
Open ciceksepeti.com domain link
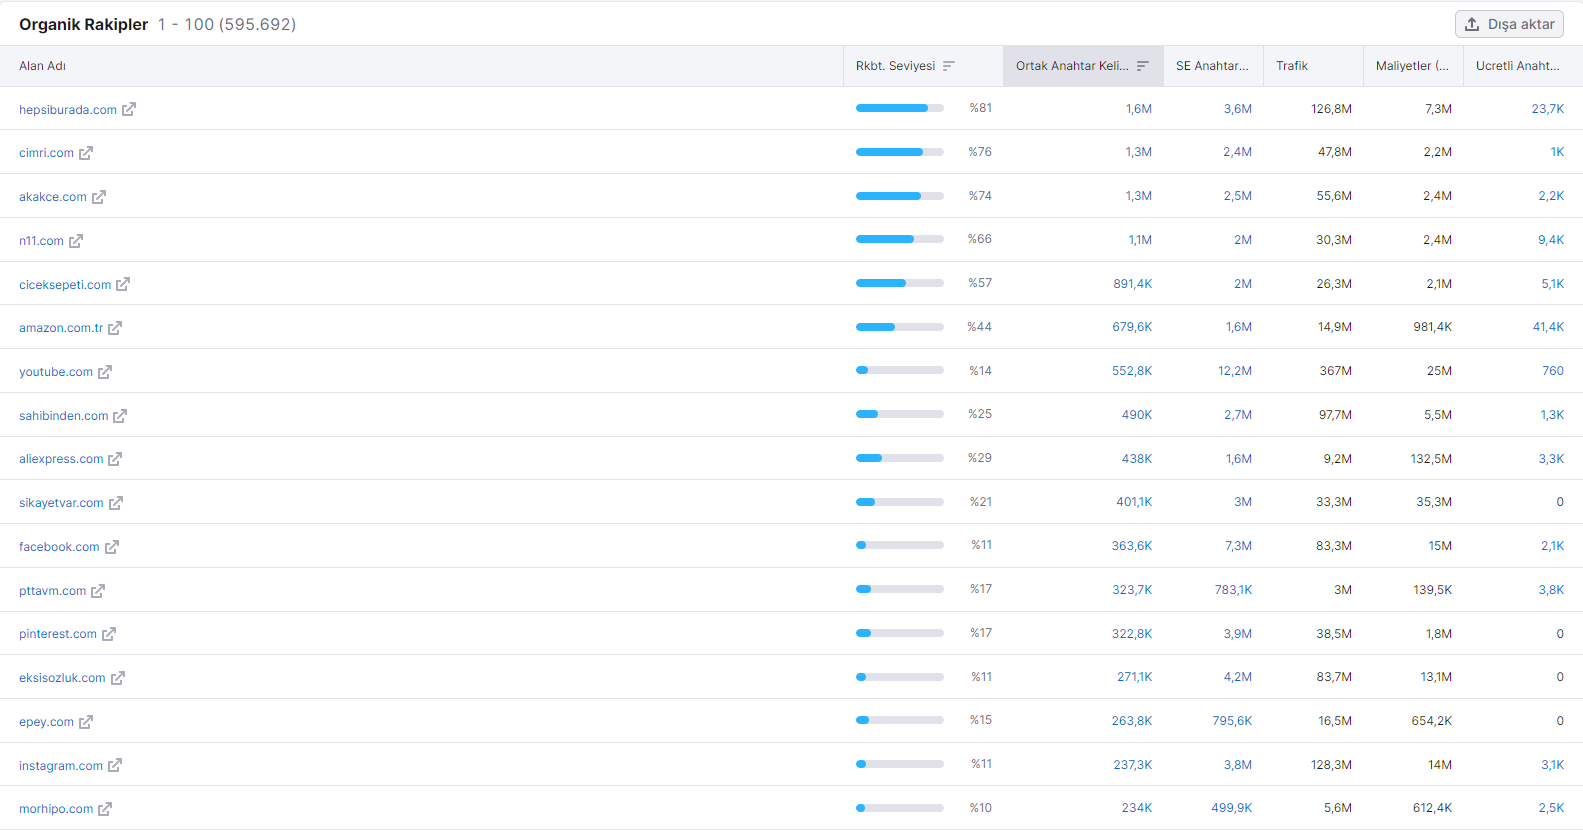(x=65, y=285)
